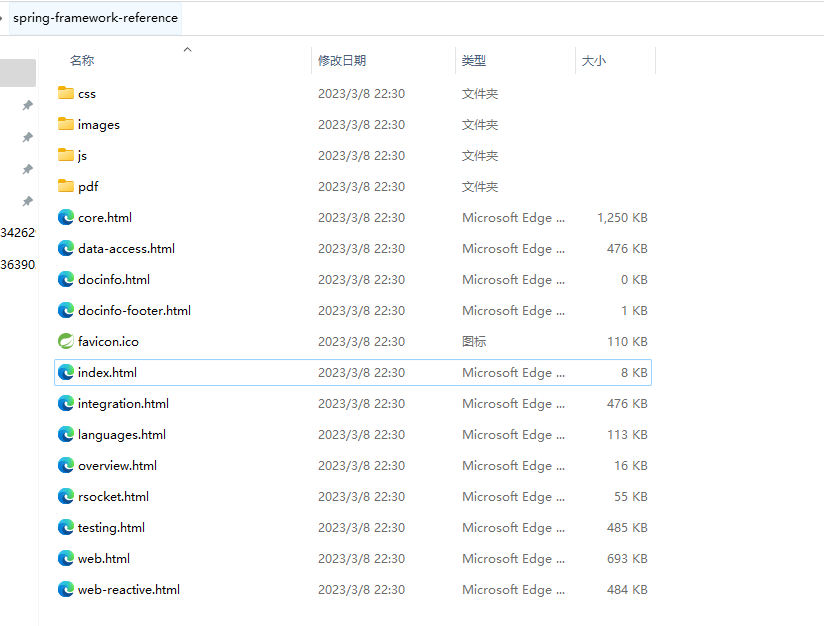The width and height of the screenshot is (824, 626).
Task: Click the Edge icon of rsocket.html
Action: (66, 496)
